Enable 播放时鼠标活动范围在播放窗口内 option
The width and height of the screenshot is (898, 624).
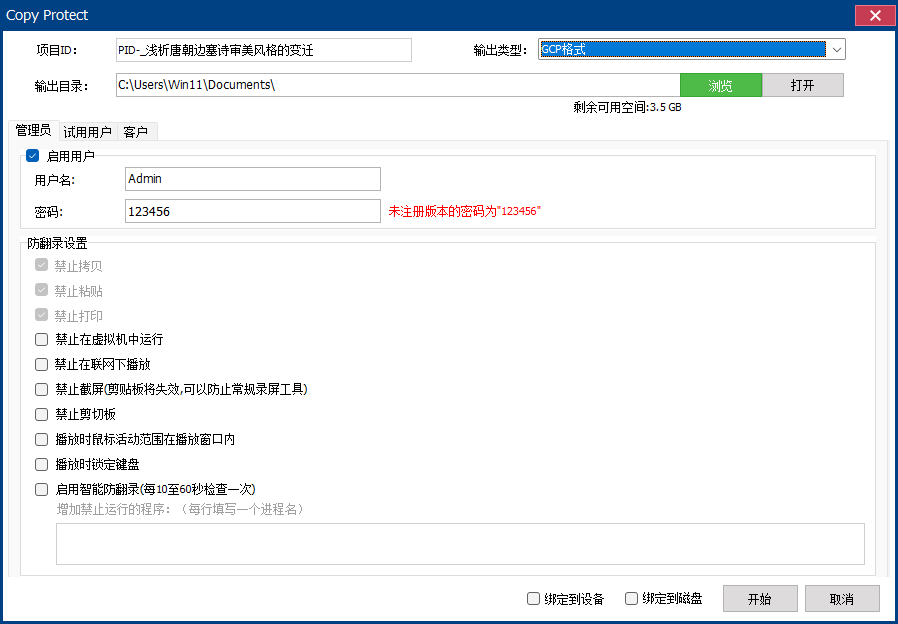point(41,440)
